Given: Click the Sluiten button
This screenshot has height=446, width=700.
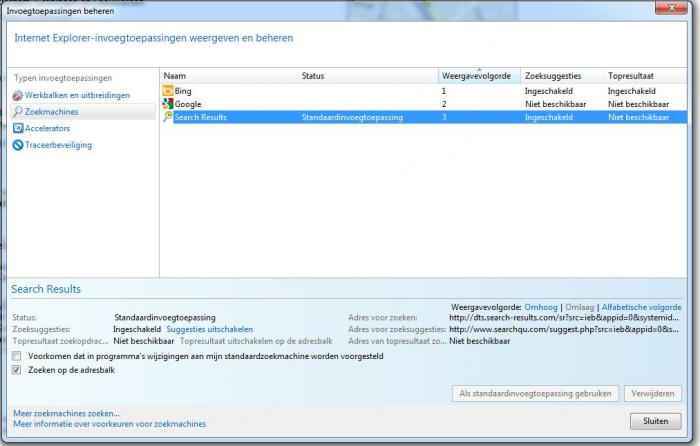Looking at the screenshot, I should [x=655, y=421].
